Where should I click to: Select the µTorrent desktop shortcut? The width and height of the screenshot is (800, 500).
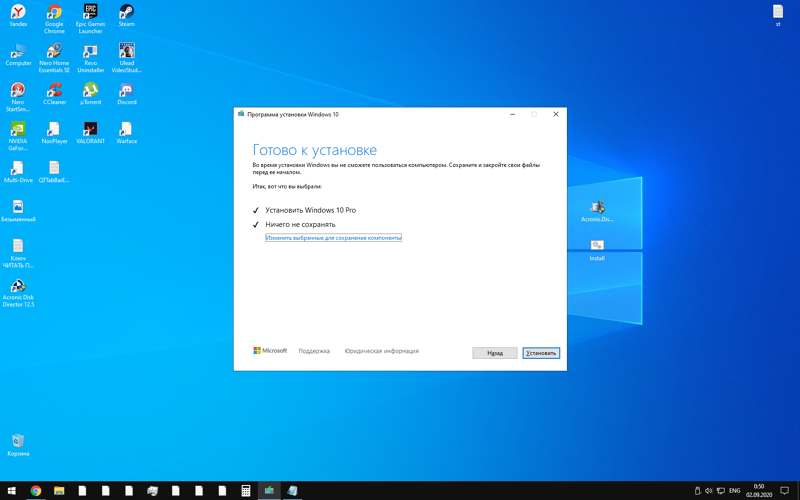coord(90,93)
